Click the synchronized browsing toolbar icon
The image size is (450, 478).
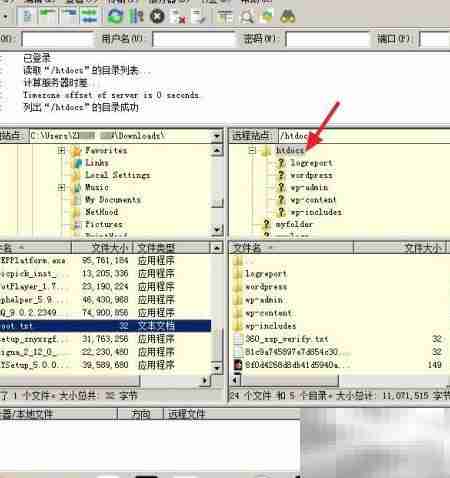267,16
